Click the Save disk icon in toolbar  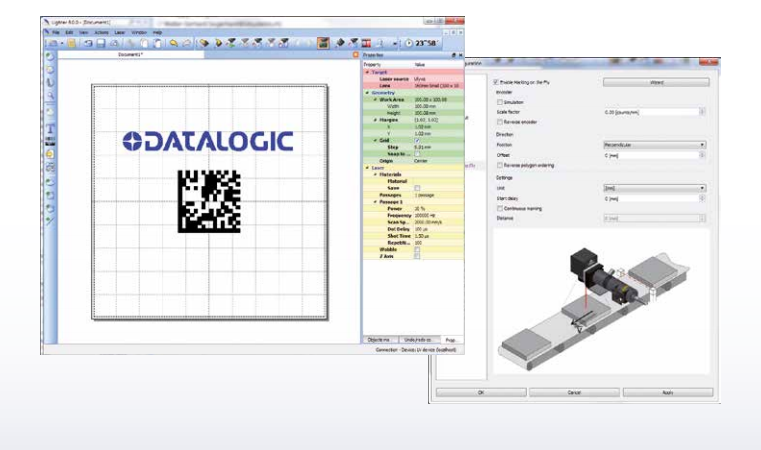[103, 46]
